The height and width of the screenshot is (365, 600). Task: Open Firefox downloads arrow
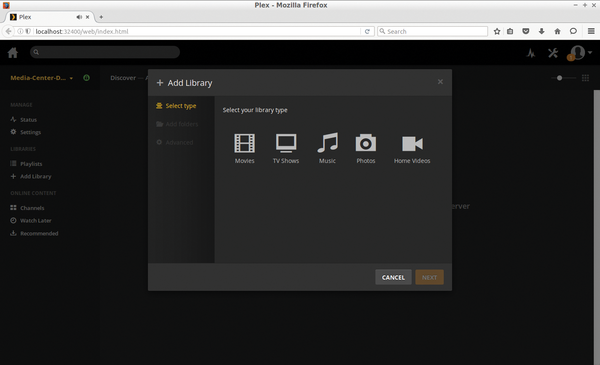[x=541, y=31]
